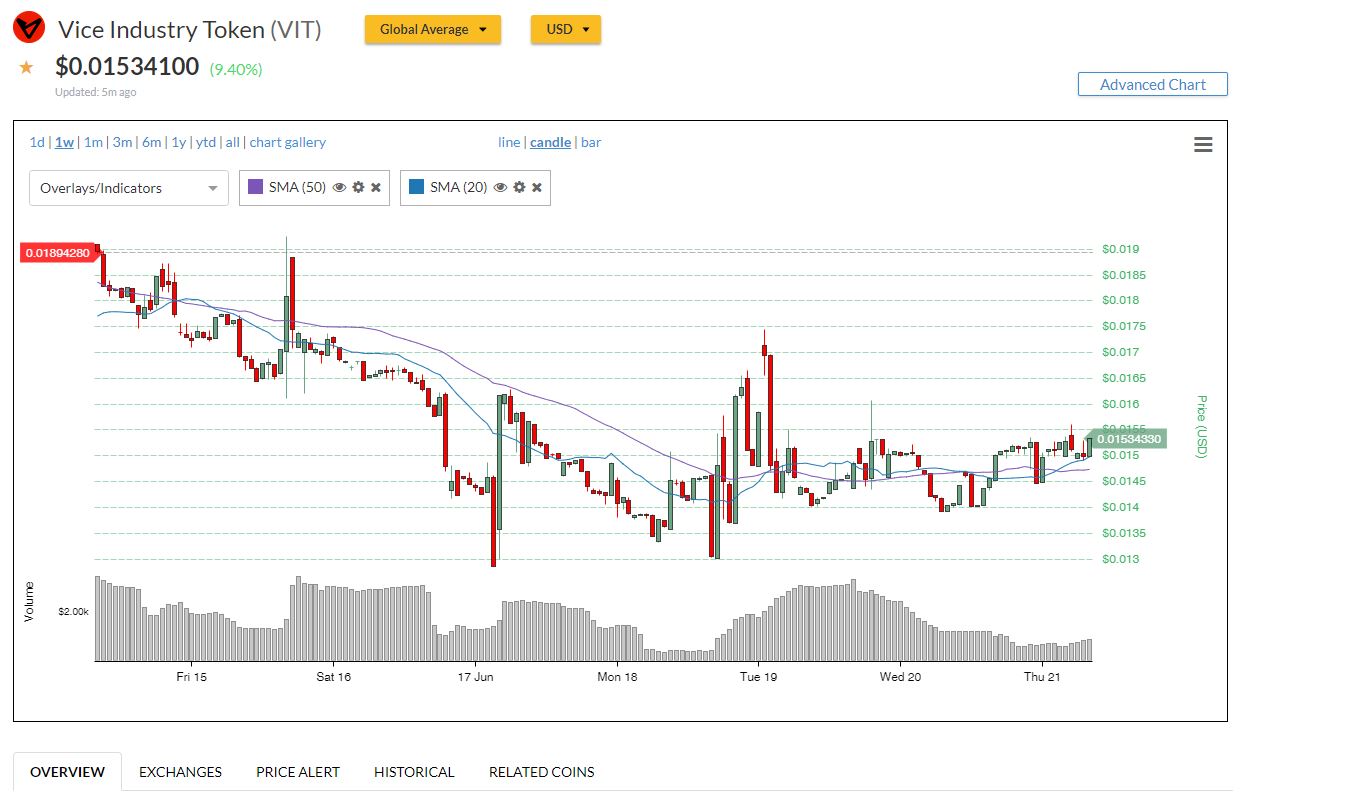Switch to the HISTORICAL tab
1346x798 pixels.
point(414,772)
